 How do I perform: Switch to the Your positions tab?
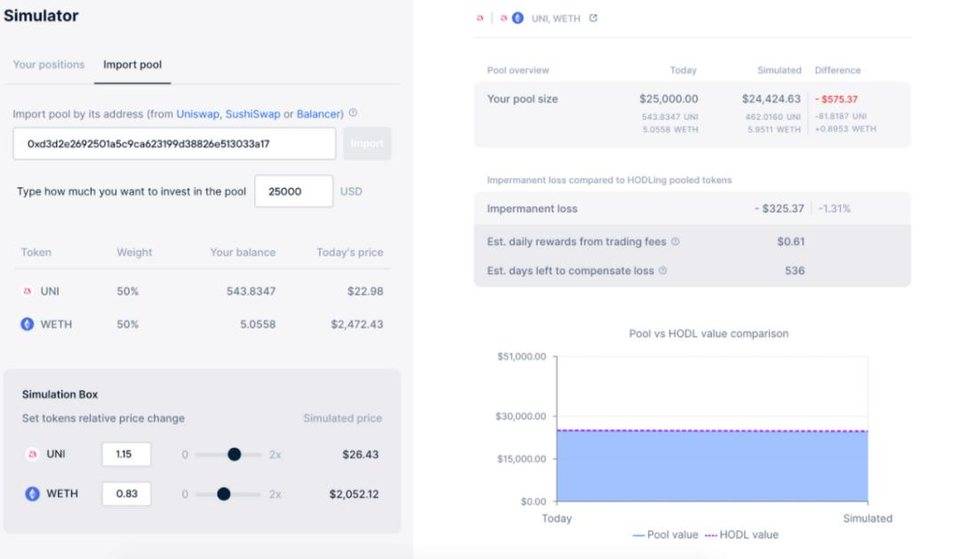point(48,65)
